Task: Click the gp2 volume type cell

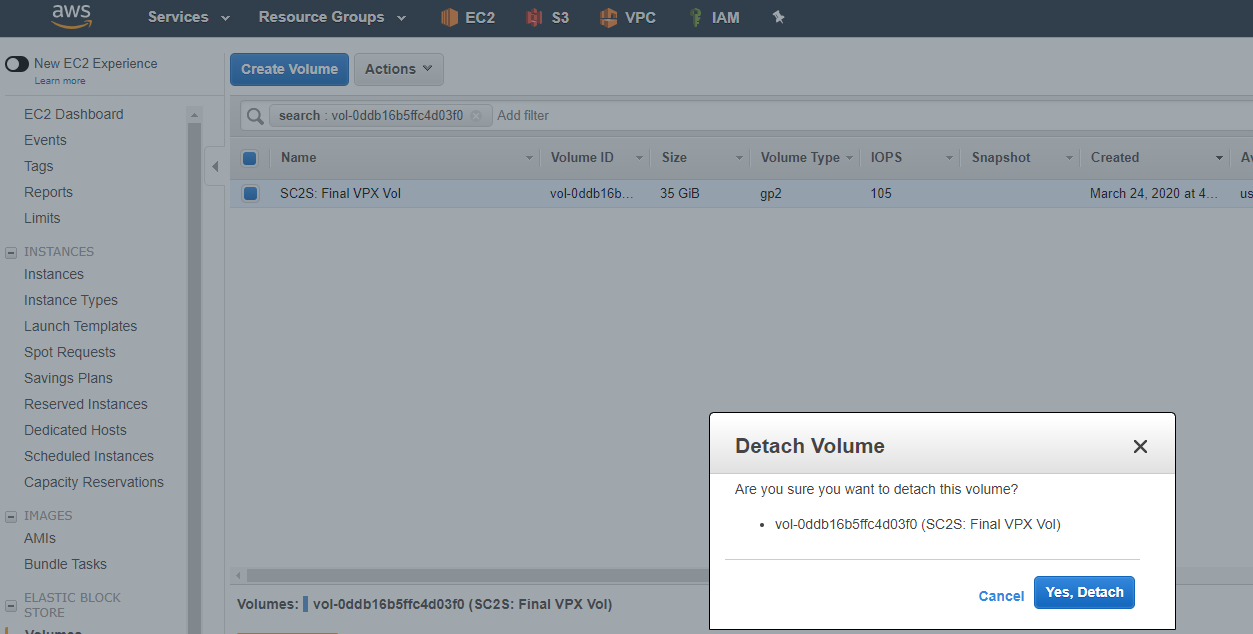Action: (771, 194)
